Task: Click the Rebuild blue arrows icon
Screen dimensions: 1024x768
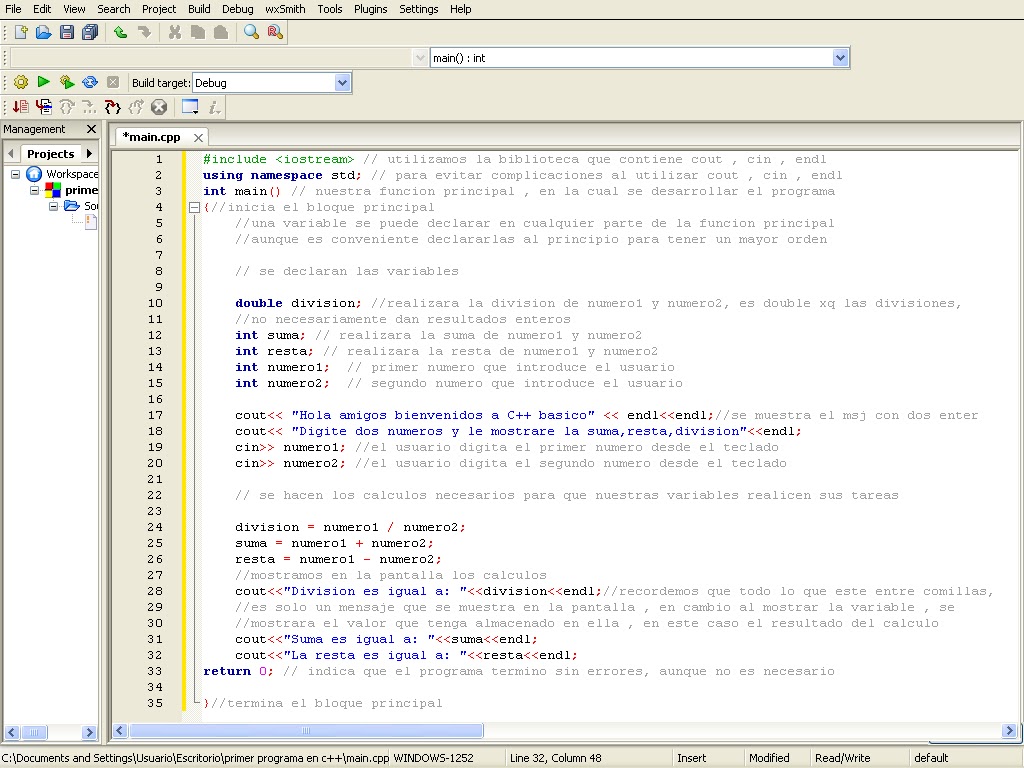Action: [90, 82]
